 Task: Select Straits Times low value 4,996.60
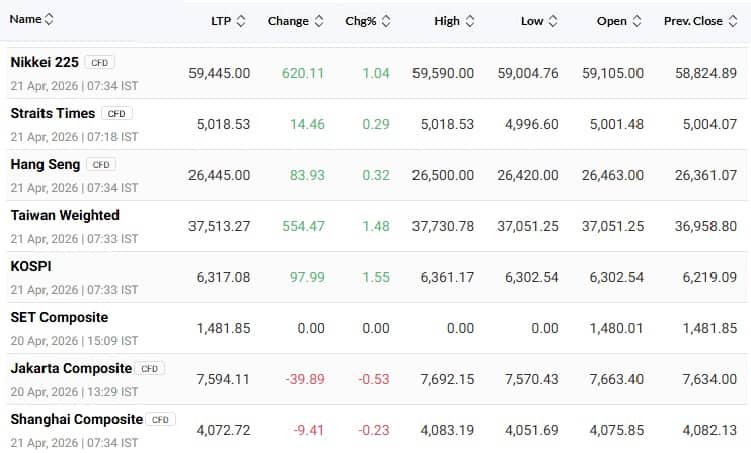tap(532, 125)
